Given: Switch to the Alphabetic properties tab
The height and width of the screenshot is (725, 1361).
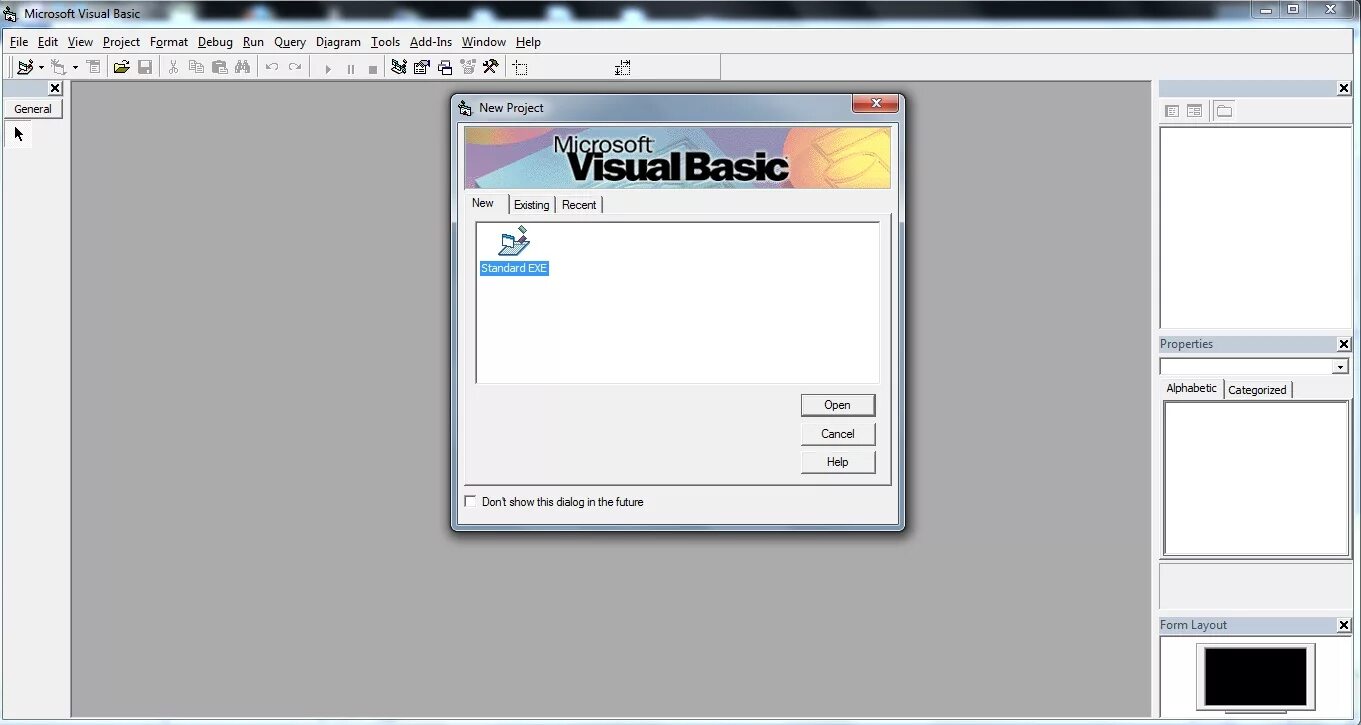Looking at the screenshot, I should point(1192,388).
